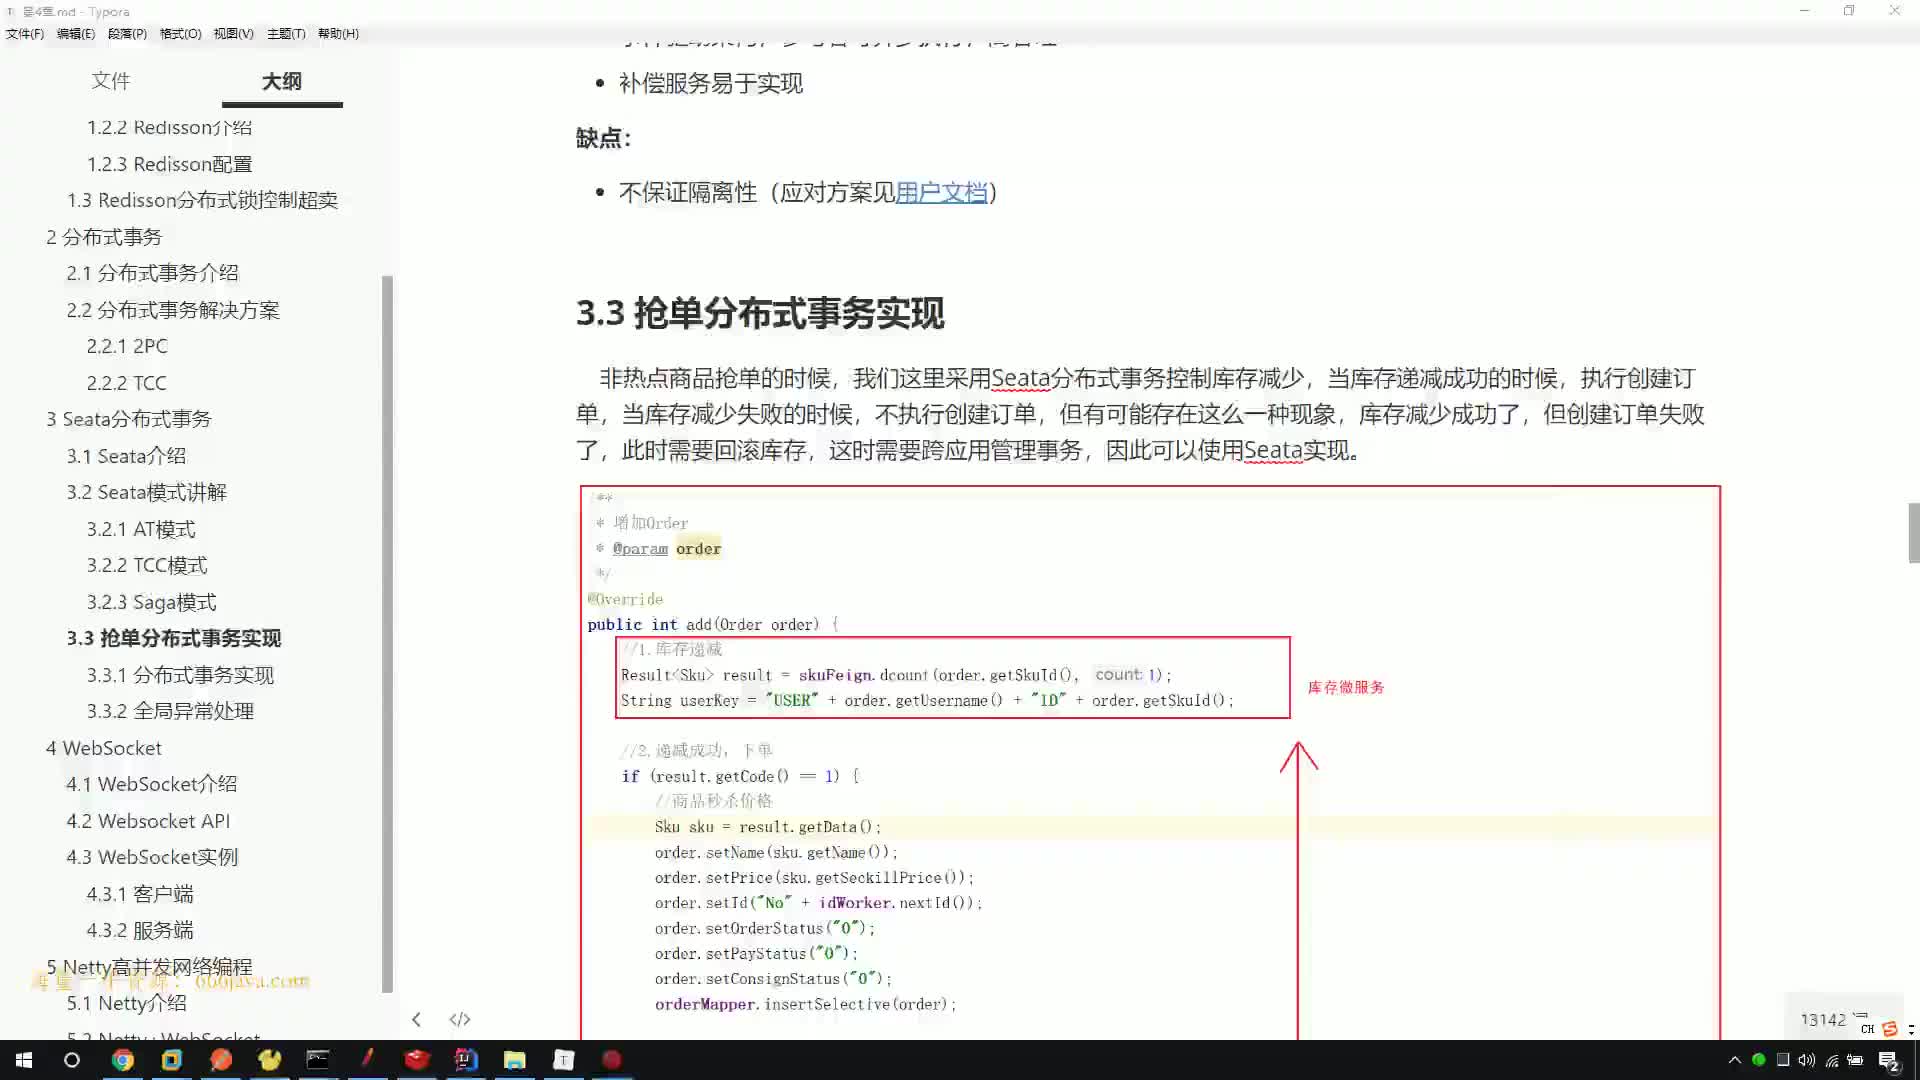Select 3.3 抢单分布式事务实现 in outline
Screen dimensions: 1920x1080
[174, 638]
